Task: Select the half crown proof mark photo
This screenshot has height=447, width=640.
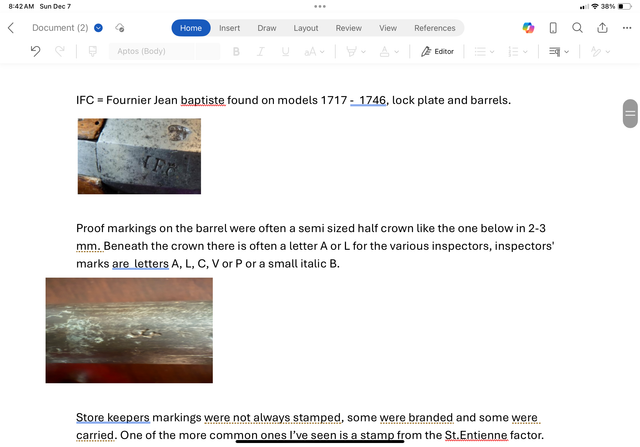Action: pyautogui.click(x=129, y=330)
